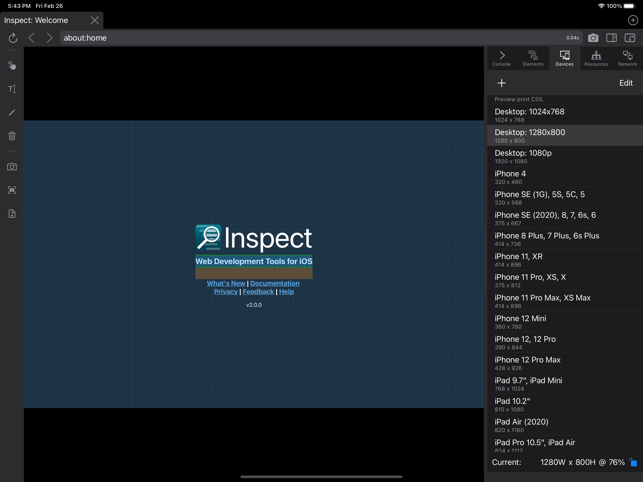643x482 pixels.
Task: Go forward with the right chevron
Action: pyautogui.click(x=49, y=38)
